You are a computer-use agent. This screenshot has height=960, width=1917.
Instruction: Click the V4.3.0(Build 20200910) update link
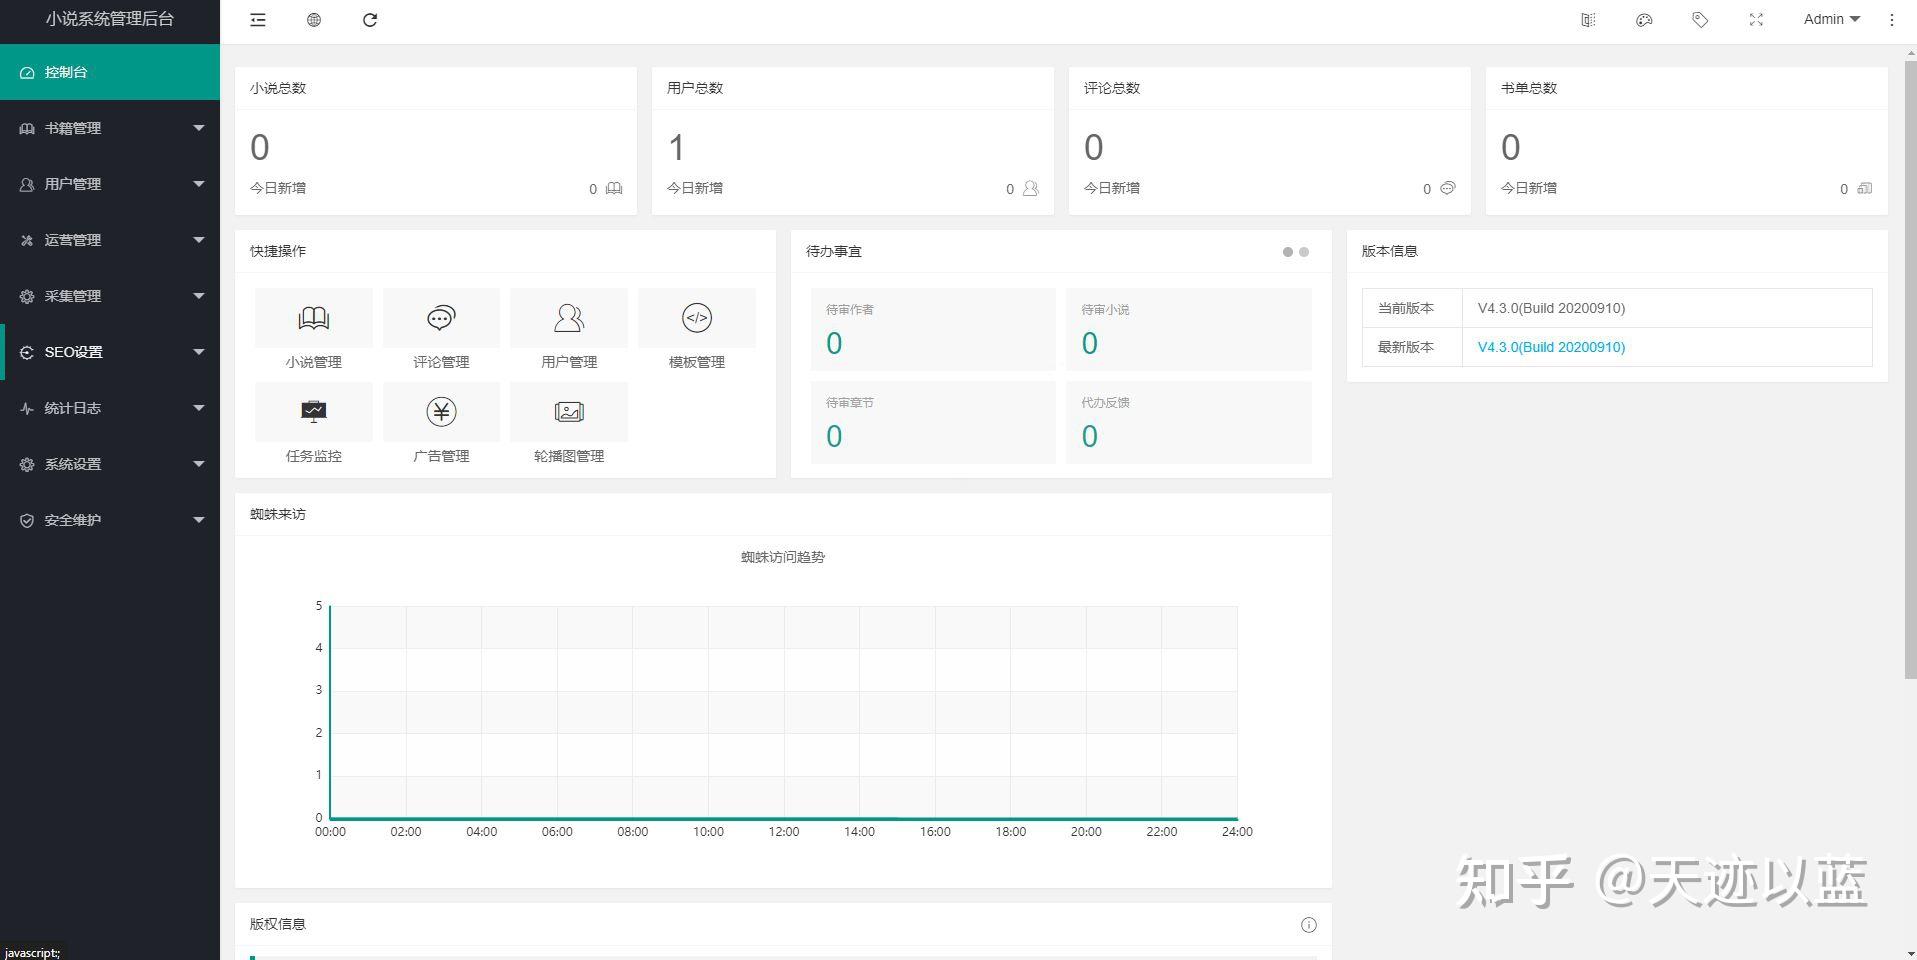(1550, 347)
